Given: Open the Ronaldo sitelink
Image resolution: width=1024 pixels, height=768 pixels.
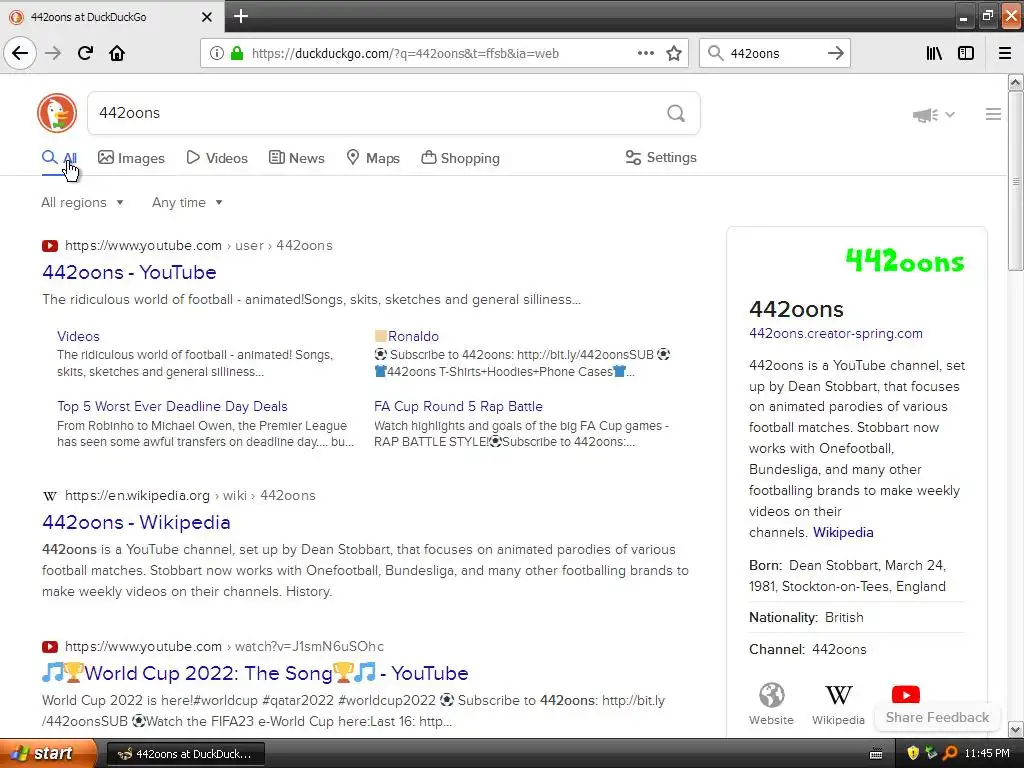Looking at the screenshot, I should 406,336.
